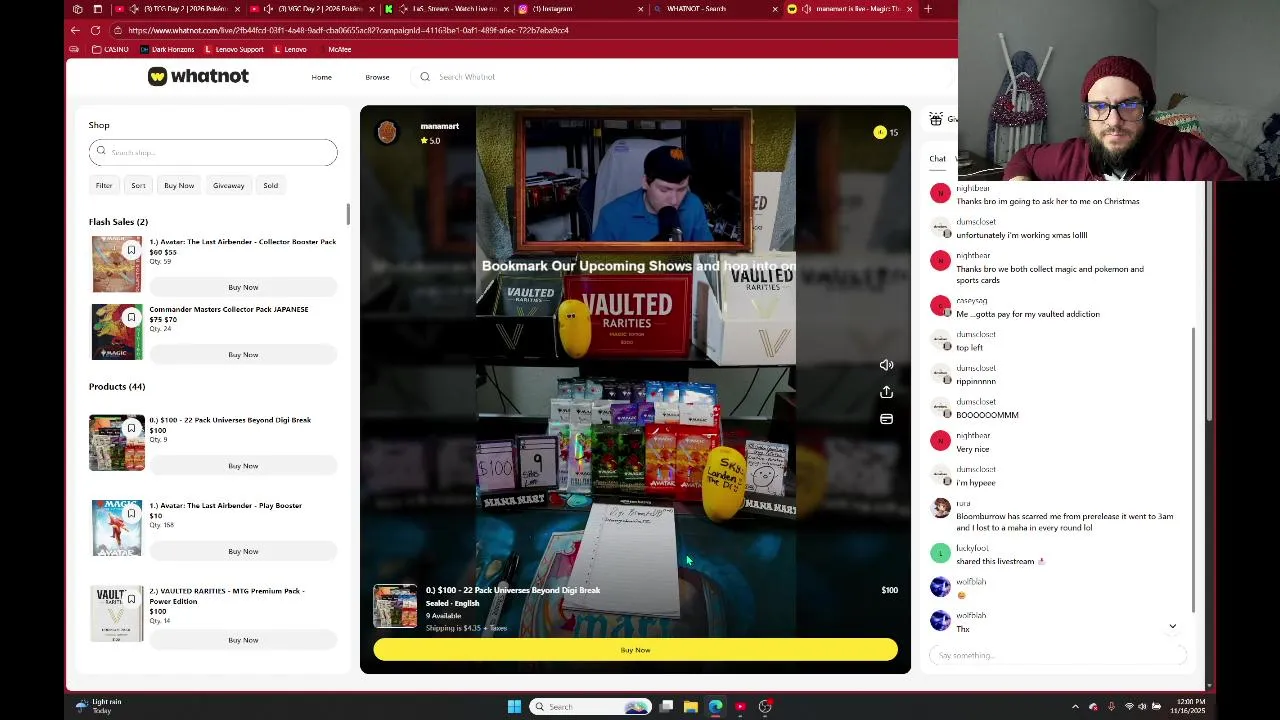1280x720 pixels.
Task: Switch to the WHATNOT - Search tab
Action: pyautogui.click(x=715, y=9)
